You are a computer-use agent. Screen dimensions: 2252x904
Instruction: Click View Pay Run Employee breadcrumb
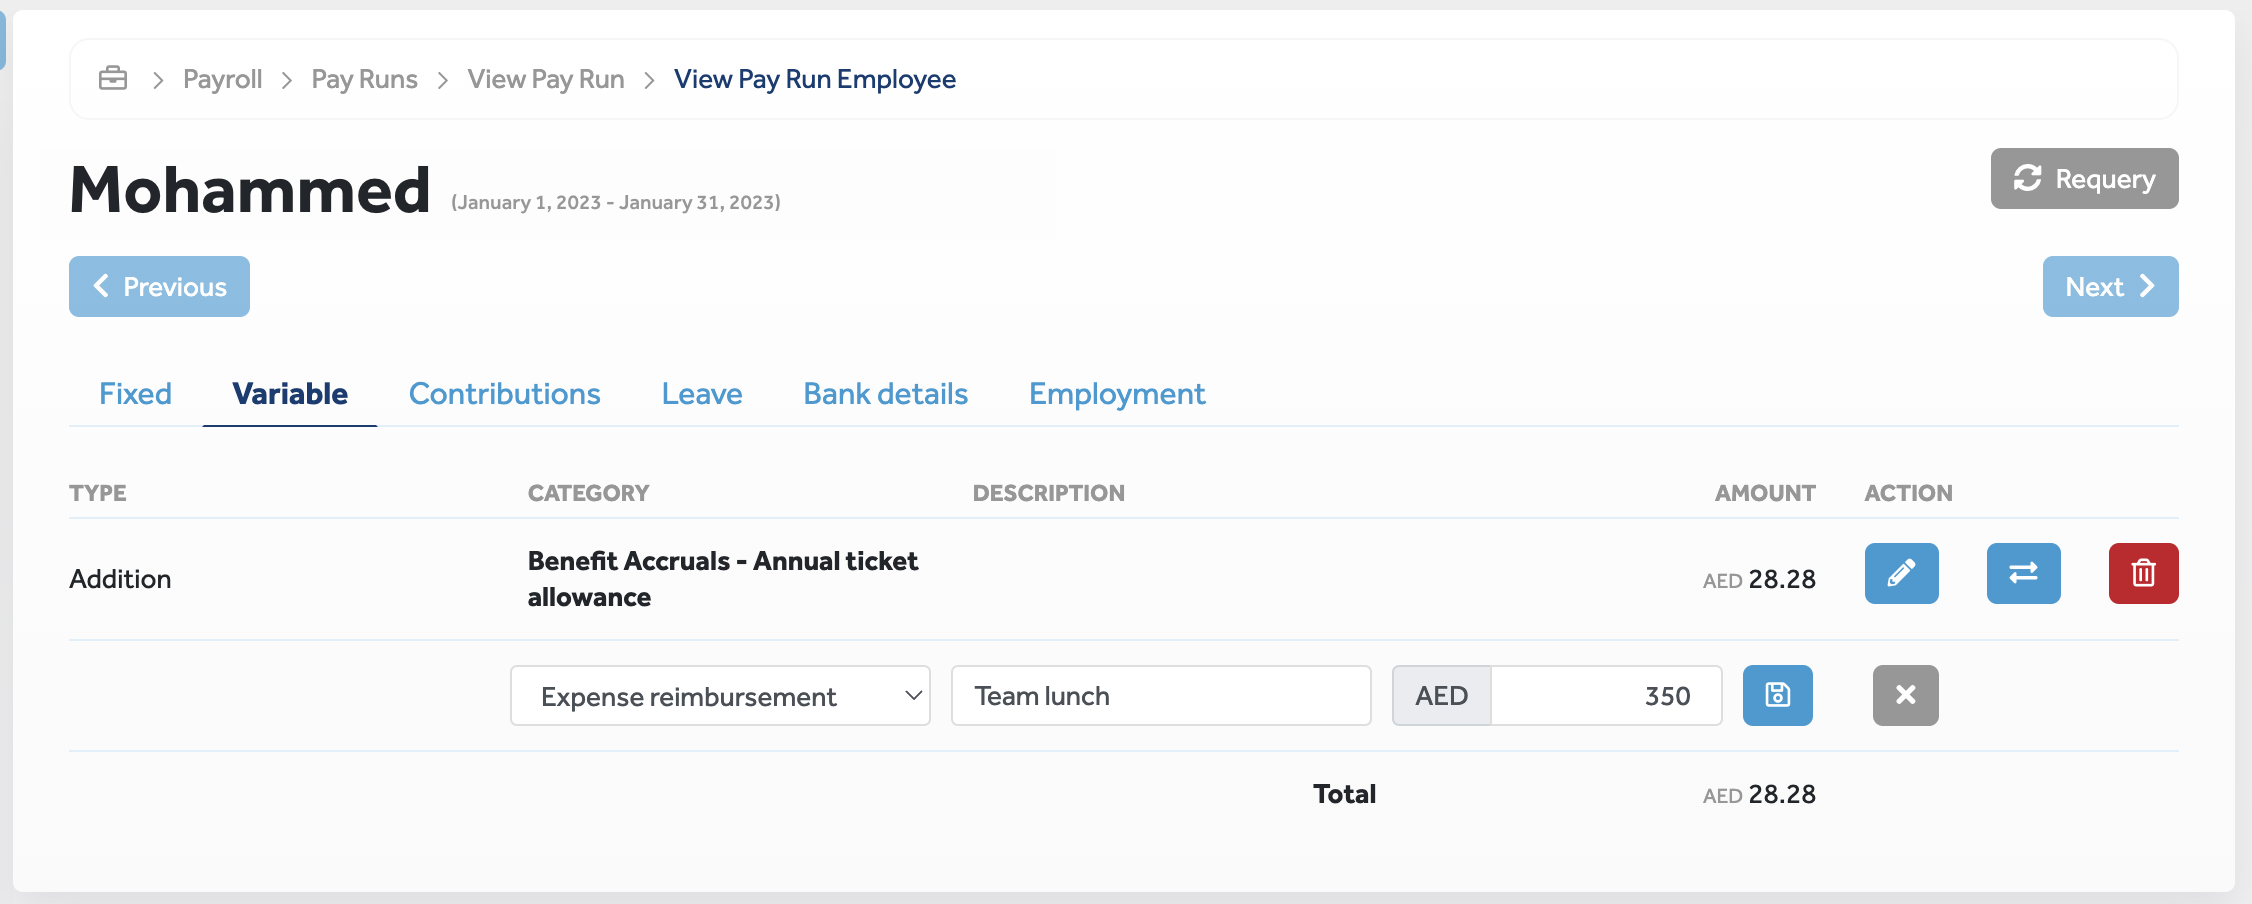pos(815,79)
